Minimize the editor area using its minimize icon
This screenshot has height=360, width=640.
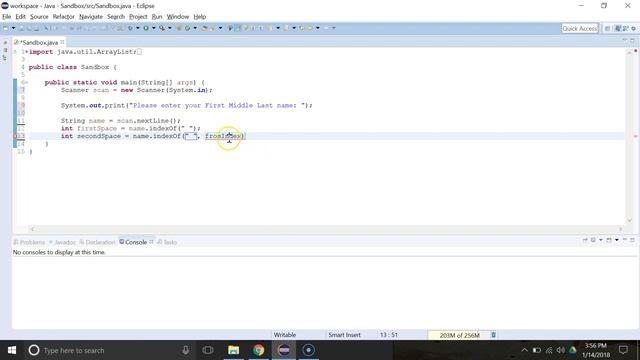click(x=624, y=40)
